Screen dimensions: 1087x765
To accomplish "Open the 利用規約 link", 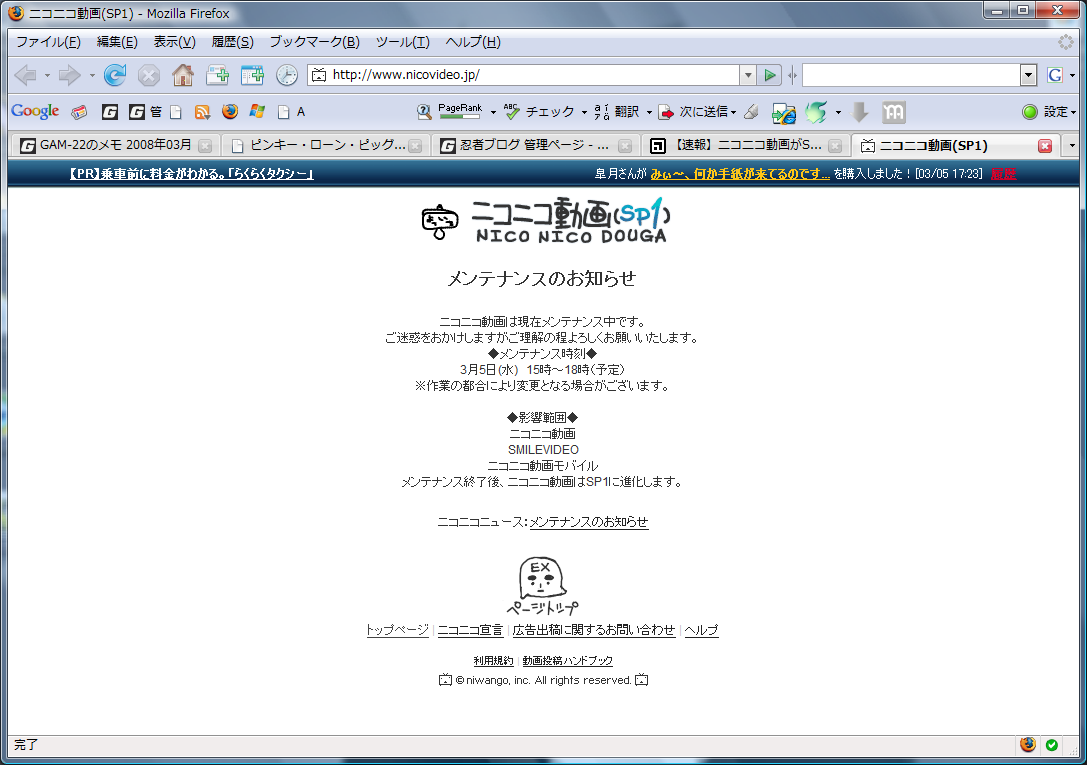I will [x=493, y=661].
